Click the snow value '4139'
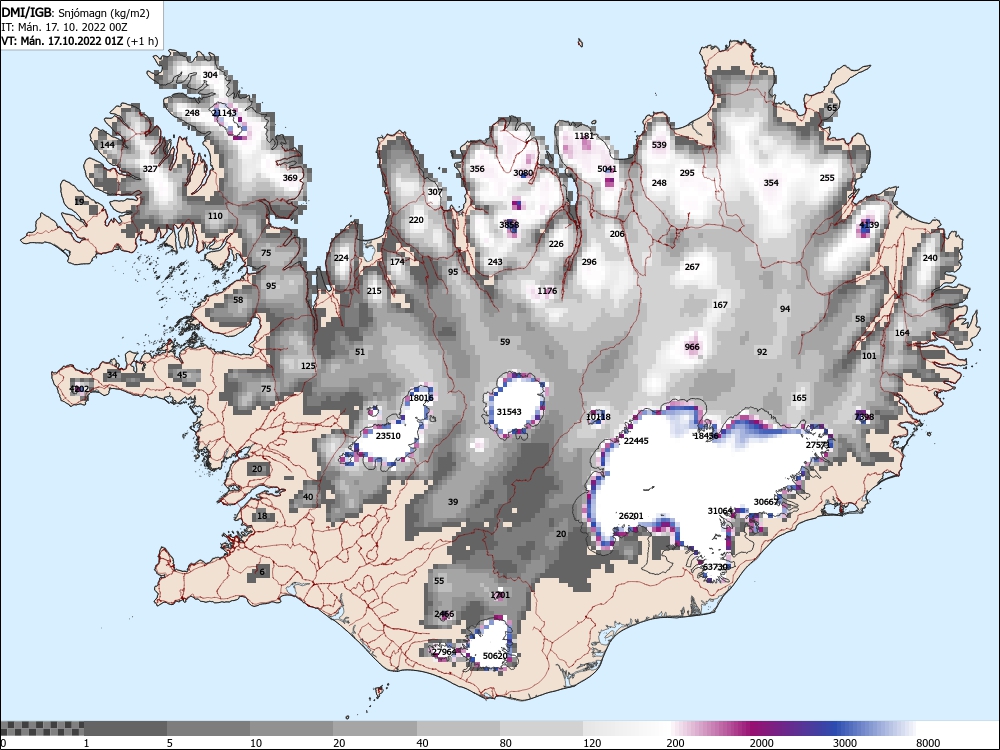Image resolution: width=1000 pixels, height=750 pixels. (x=869, y=224)
